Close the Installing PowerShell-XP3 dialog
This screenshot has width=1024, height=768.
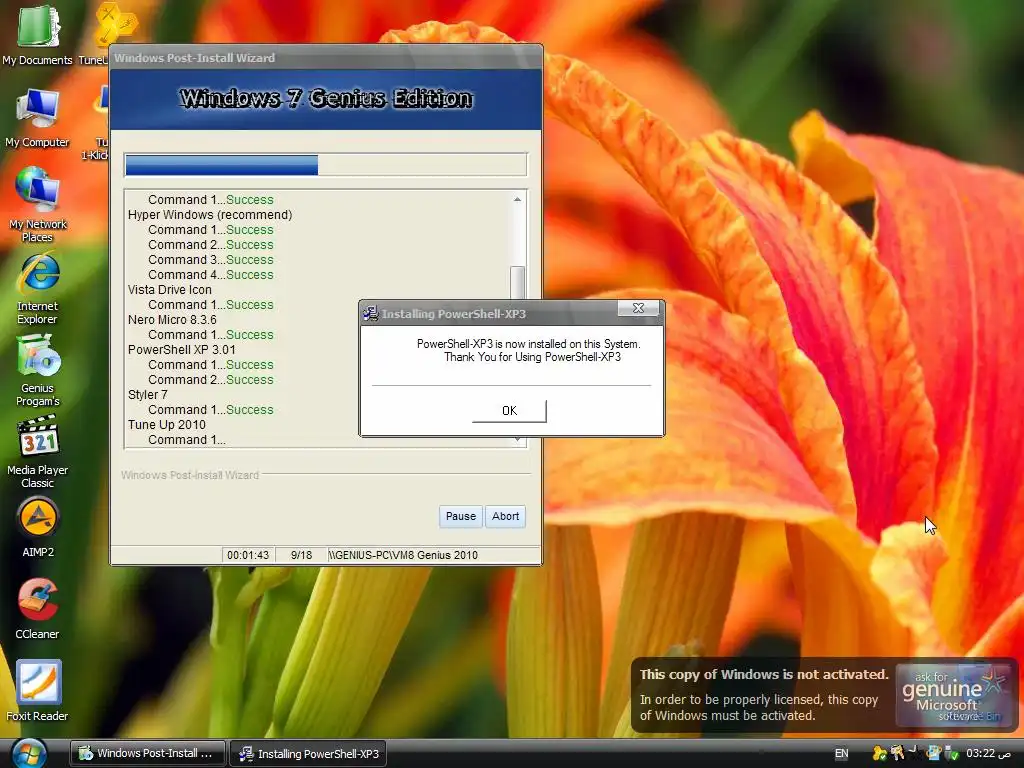tap(639, 308)
